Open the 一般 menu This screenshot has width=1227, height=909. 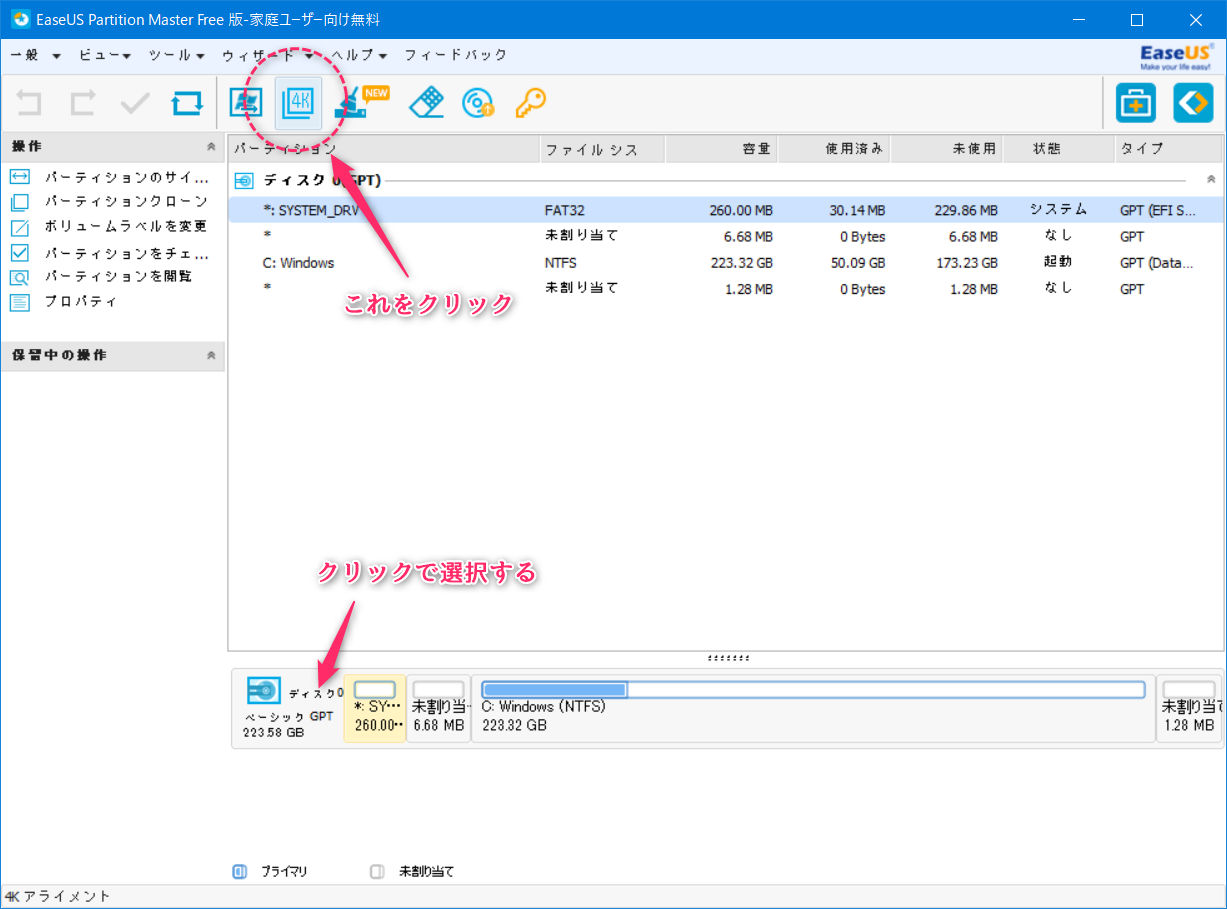(x=35, y=55)
